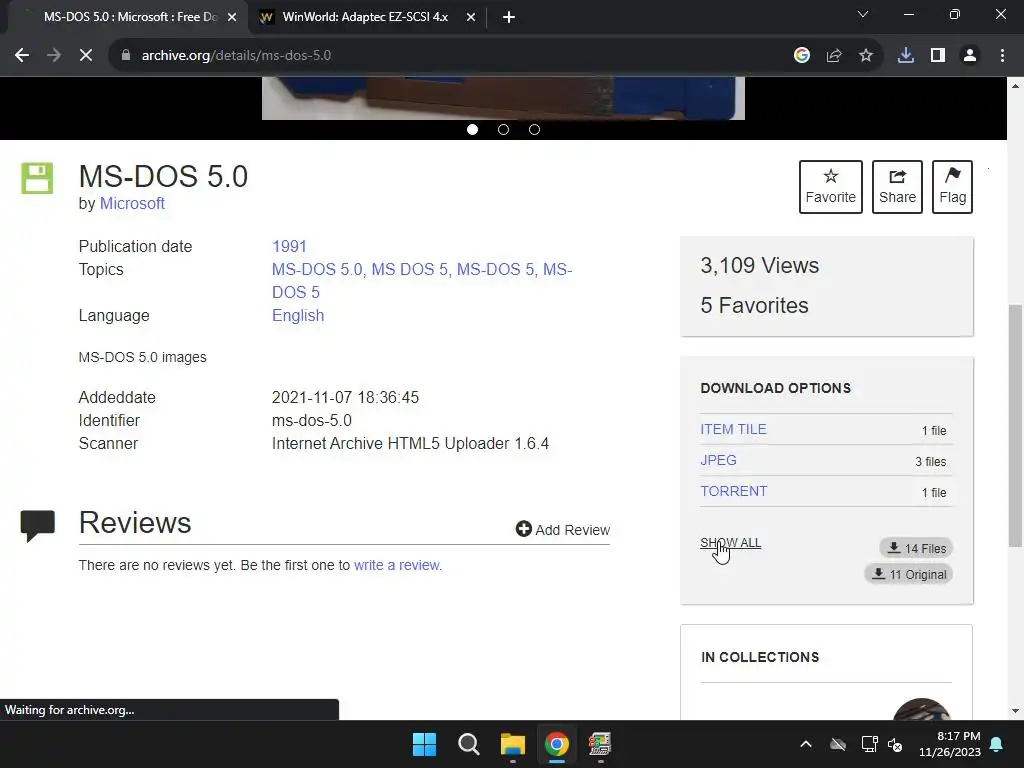Click the Chrome taskbar icon

tap(556, 744)
